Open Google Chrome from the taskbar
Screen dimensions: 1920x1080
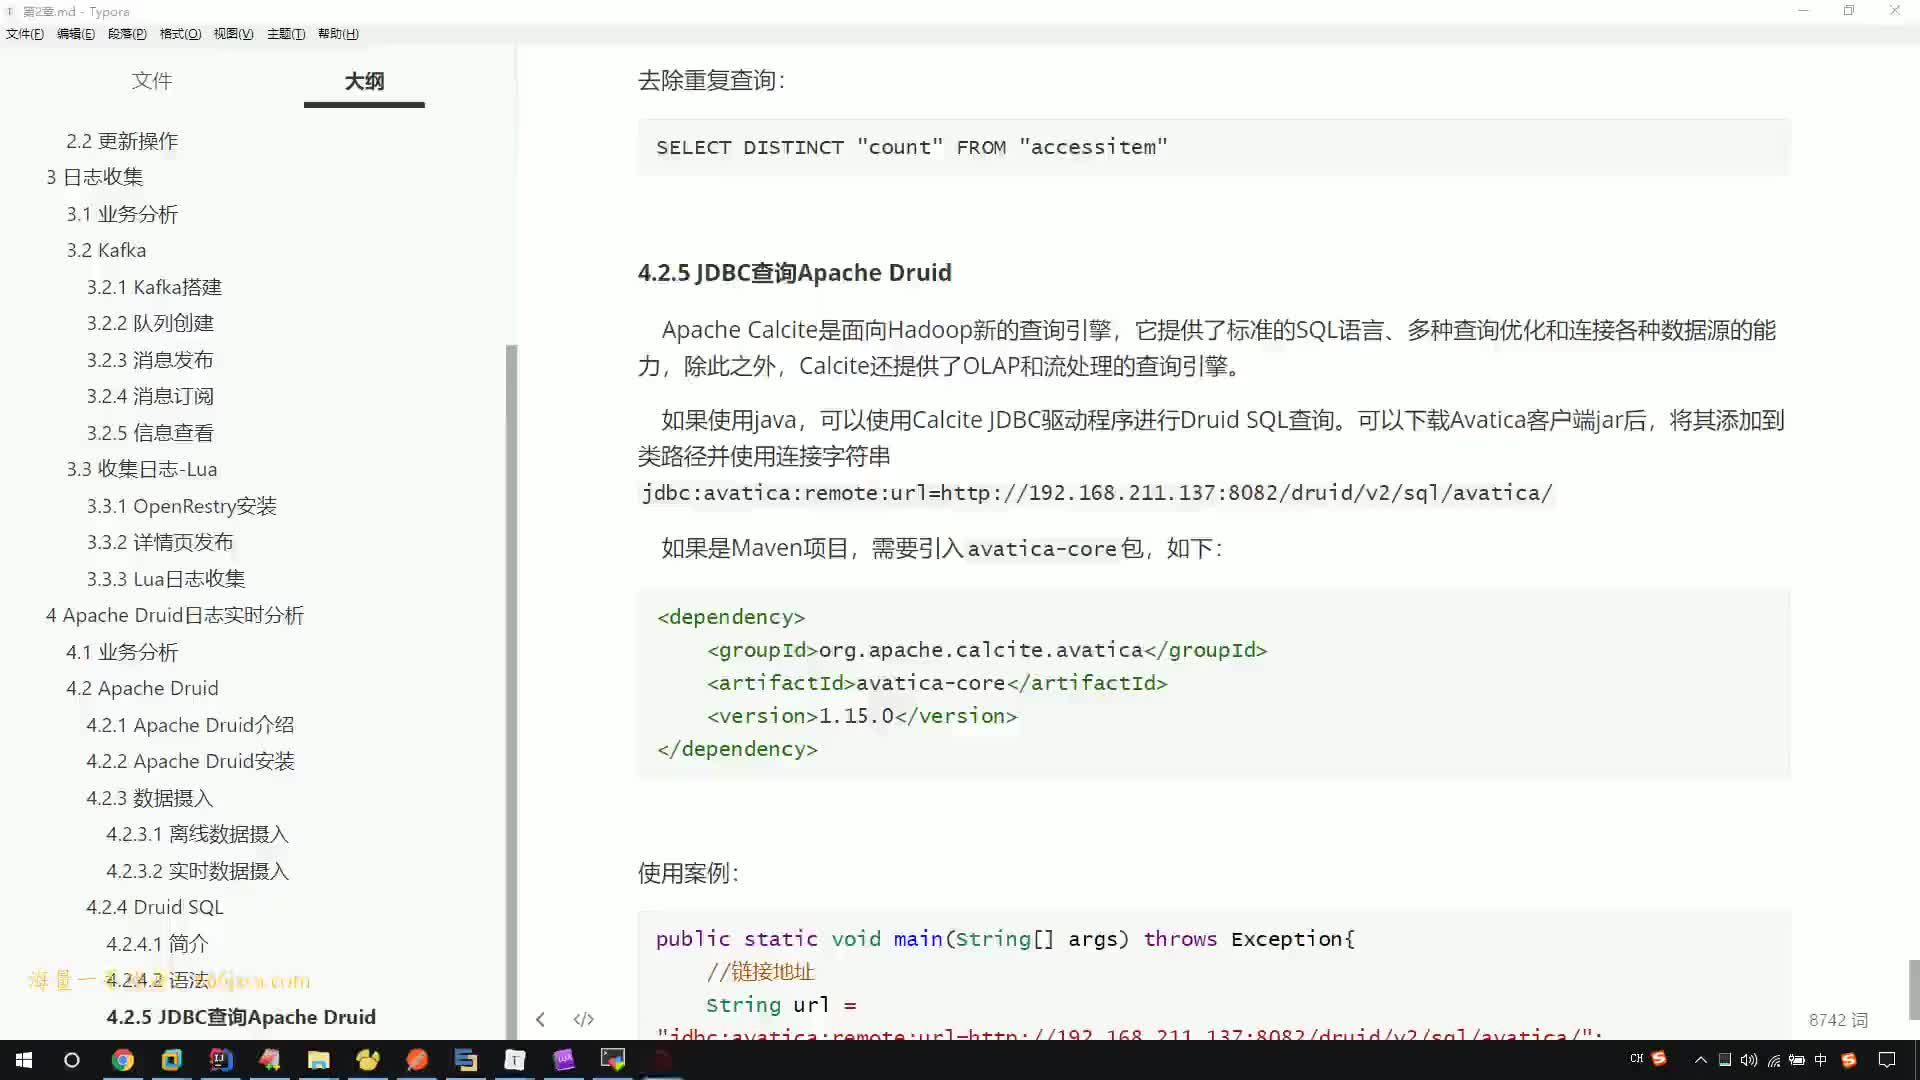pos(122,1060)
